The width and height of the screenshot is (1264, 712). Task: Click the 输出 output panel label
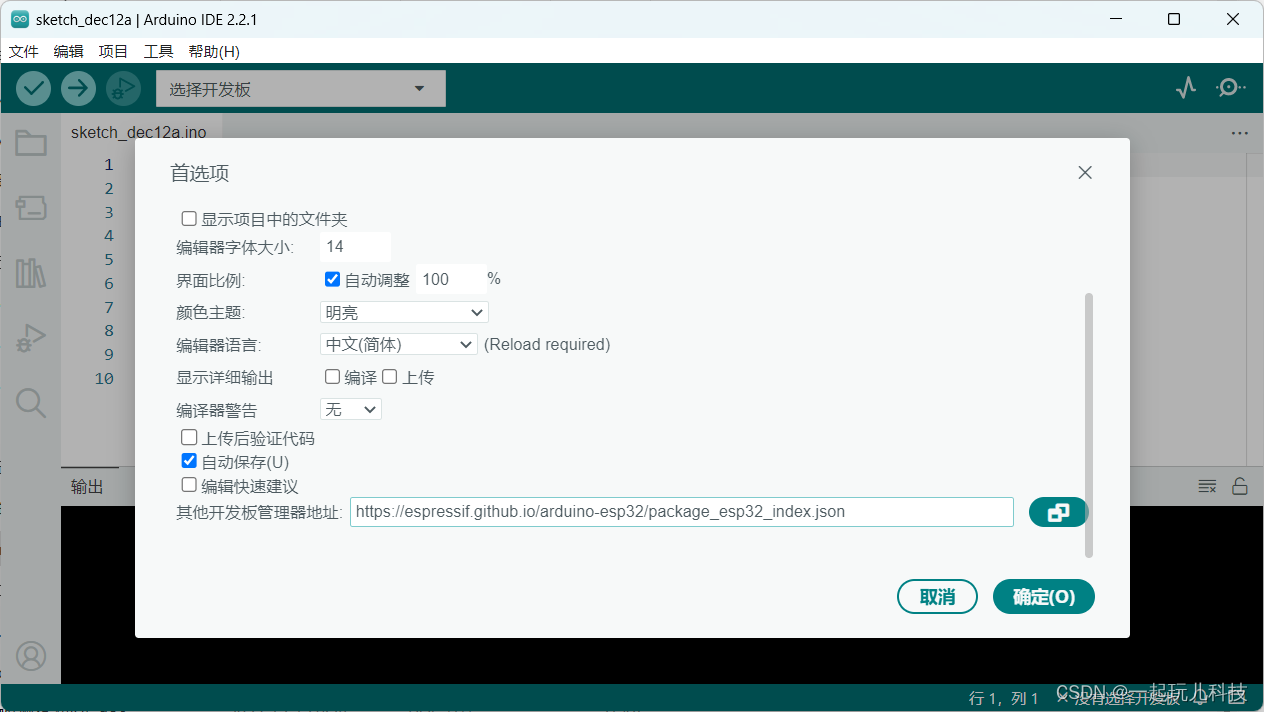tap(87, 487)
